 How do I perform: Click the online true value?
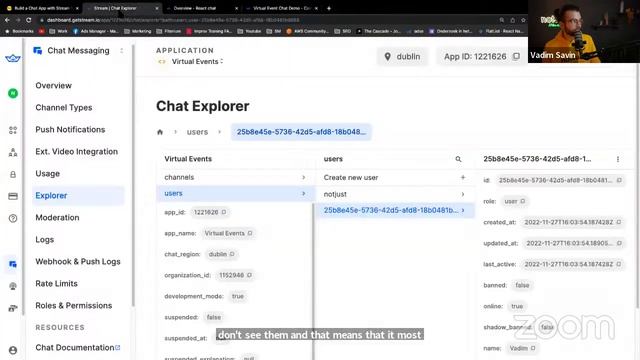click(x=517, y=306)
